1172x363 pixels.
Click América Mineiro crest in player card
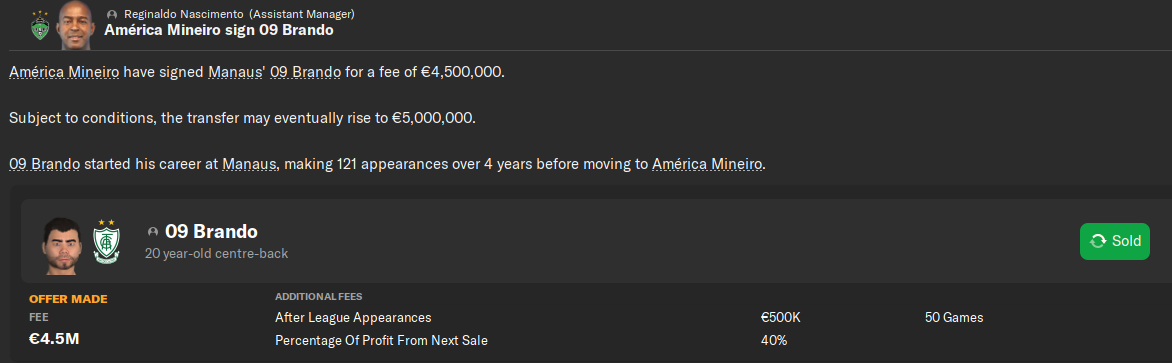105,241
